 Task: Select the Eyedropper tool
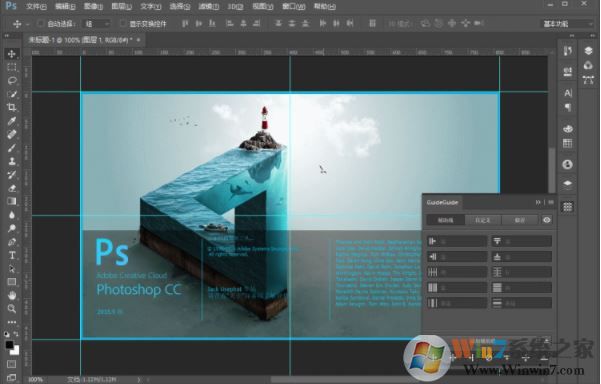[x=12, y=121]
